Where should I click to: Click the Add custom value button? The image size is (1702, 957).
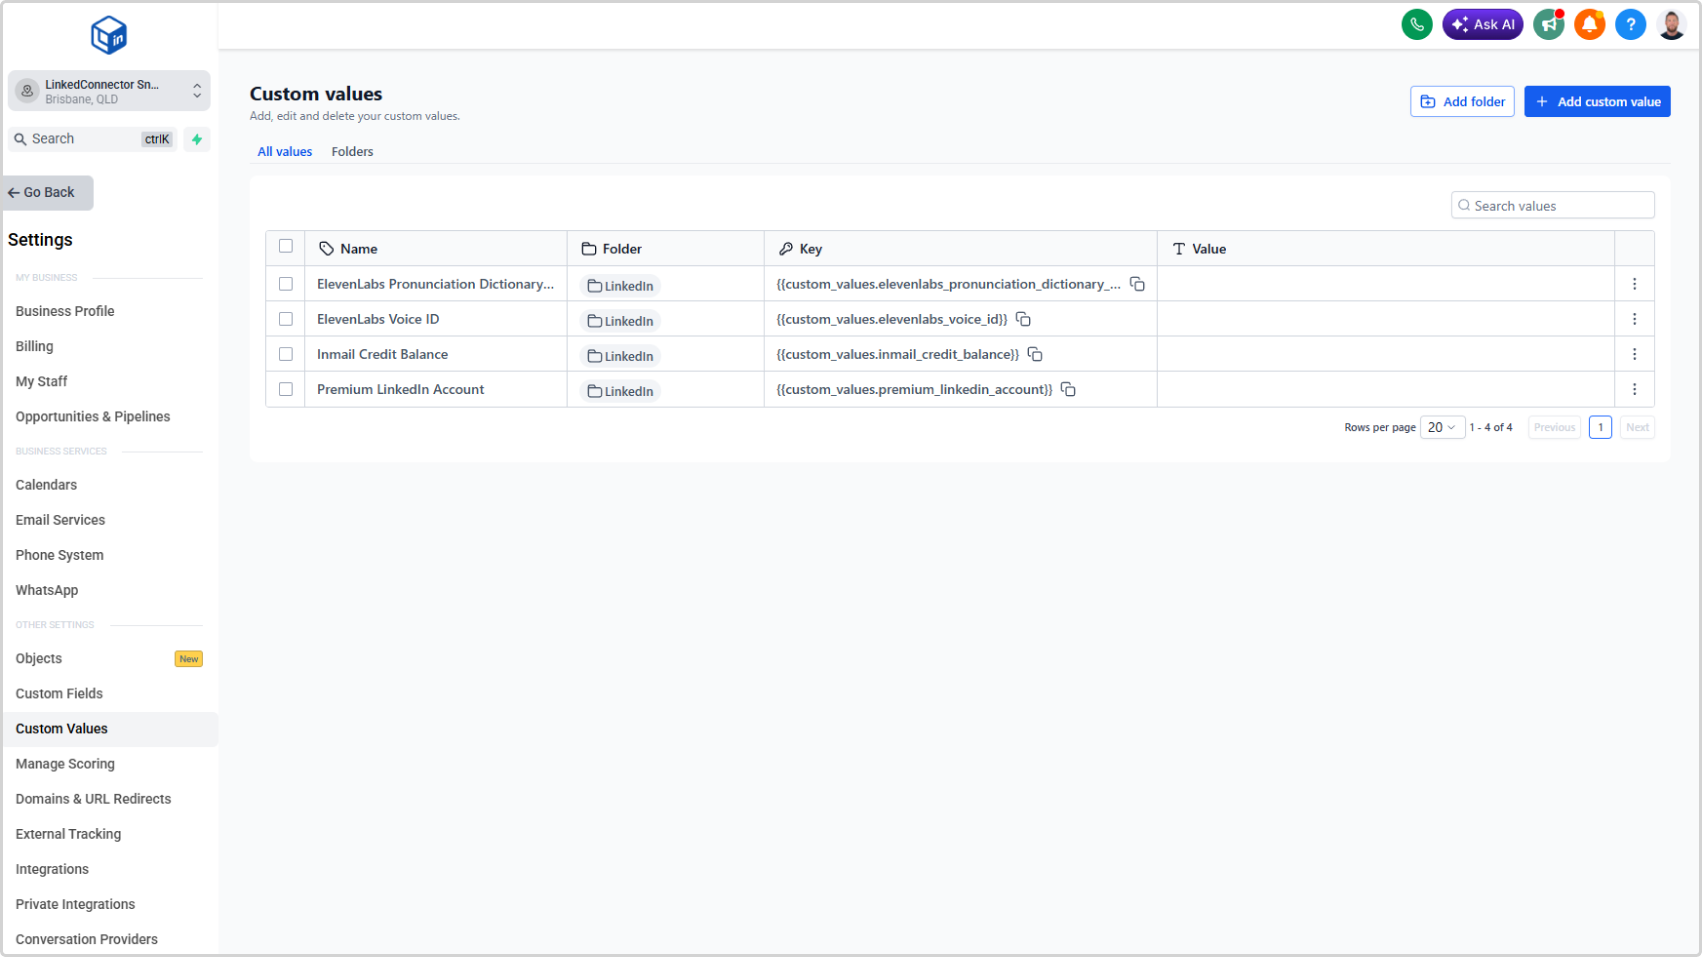(1596, 102)
